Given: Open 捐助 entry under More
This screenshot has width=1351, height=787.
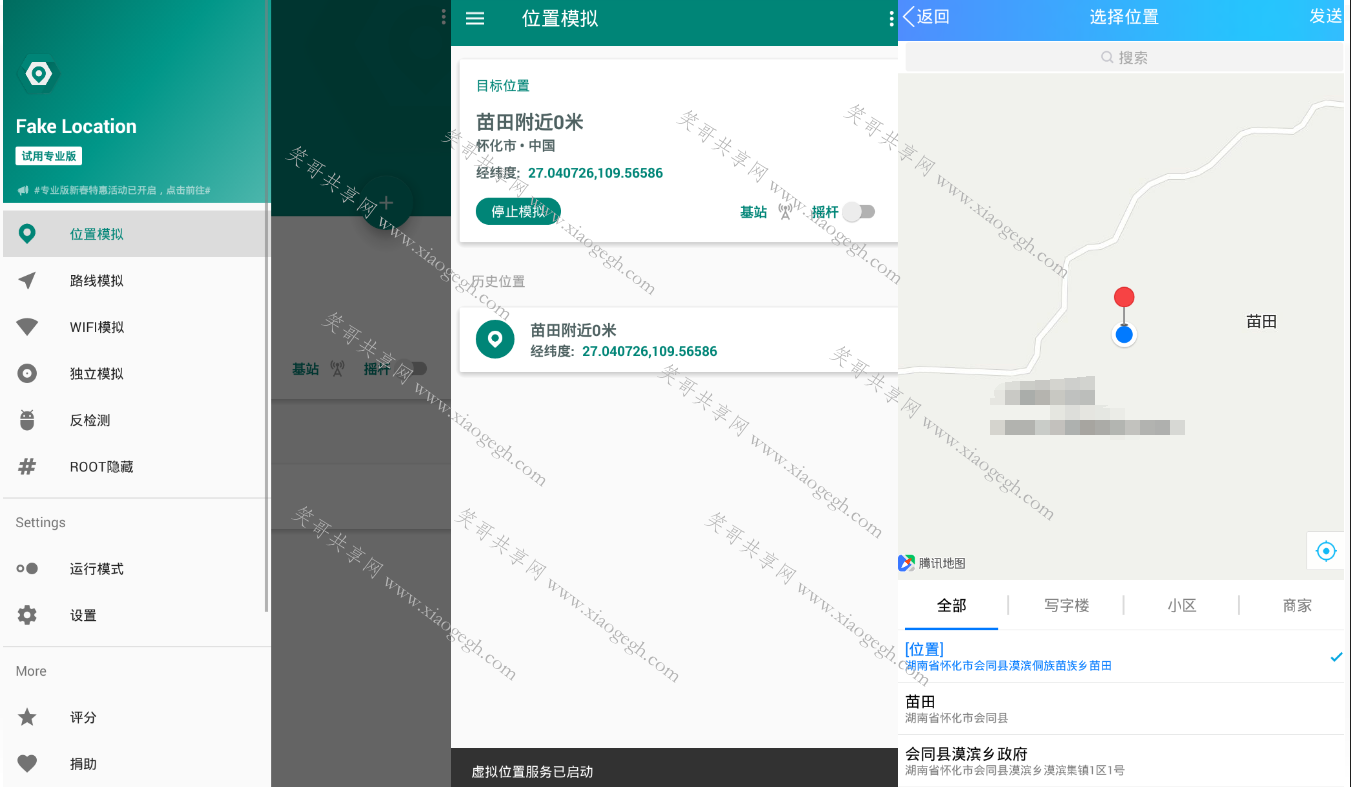Looking at the screenshot, I should point(135,764).
